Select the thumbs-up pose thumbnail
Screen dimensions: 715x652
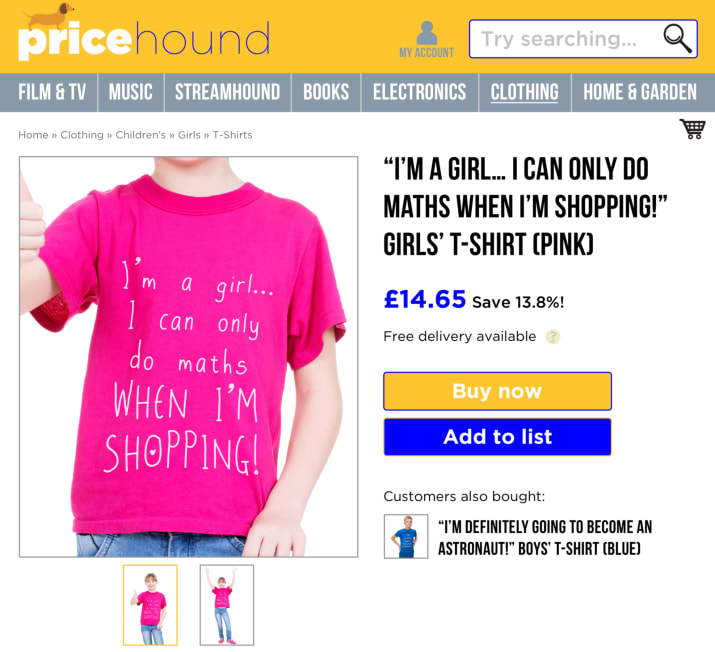150,605
